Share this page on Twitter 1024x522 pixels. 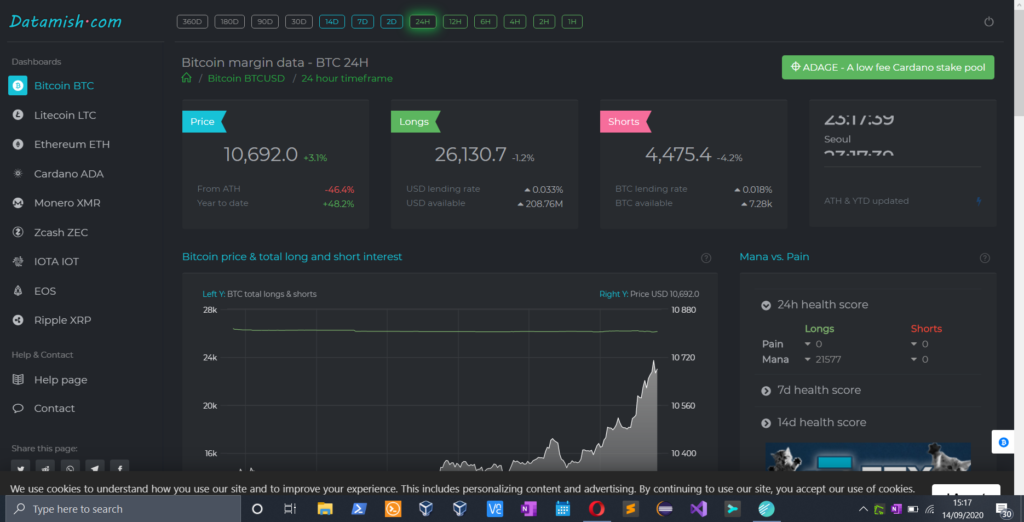click(20, 467)
